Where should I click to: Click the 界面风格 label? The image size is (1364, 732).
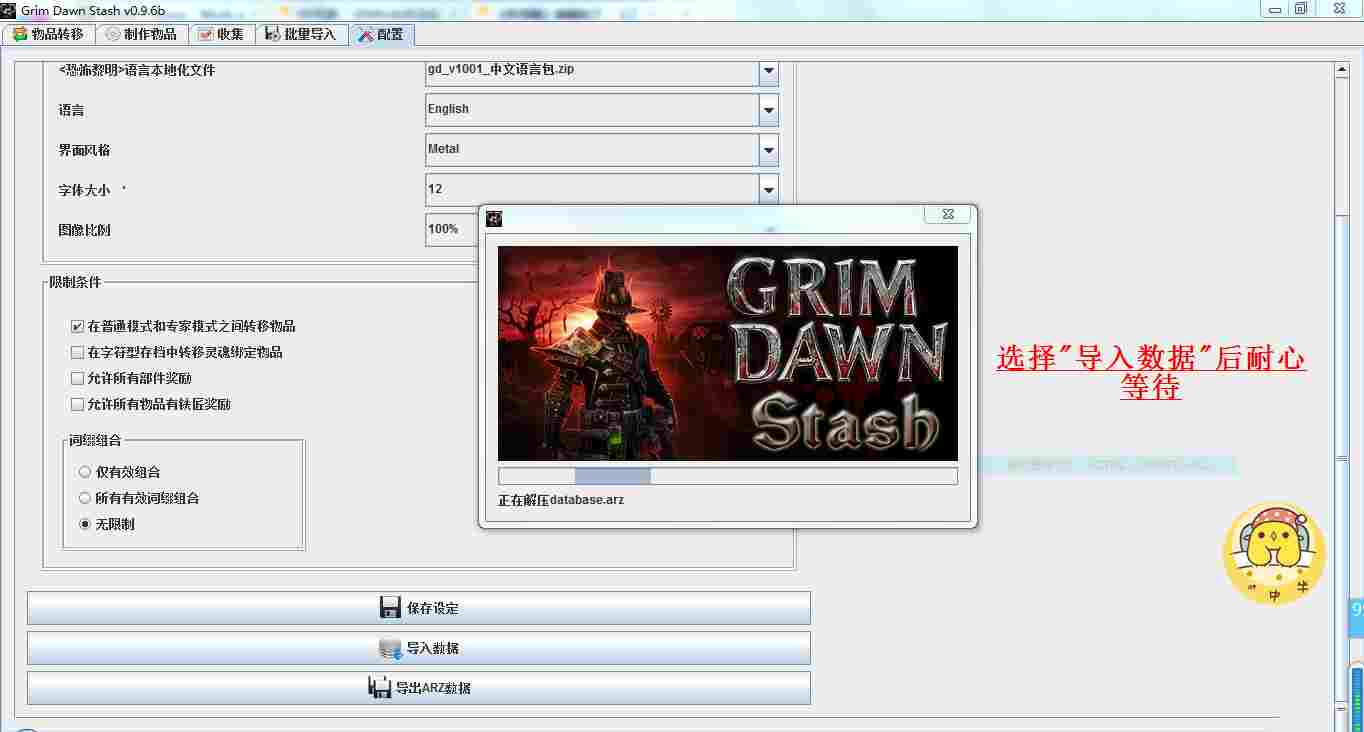(84, 150)
